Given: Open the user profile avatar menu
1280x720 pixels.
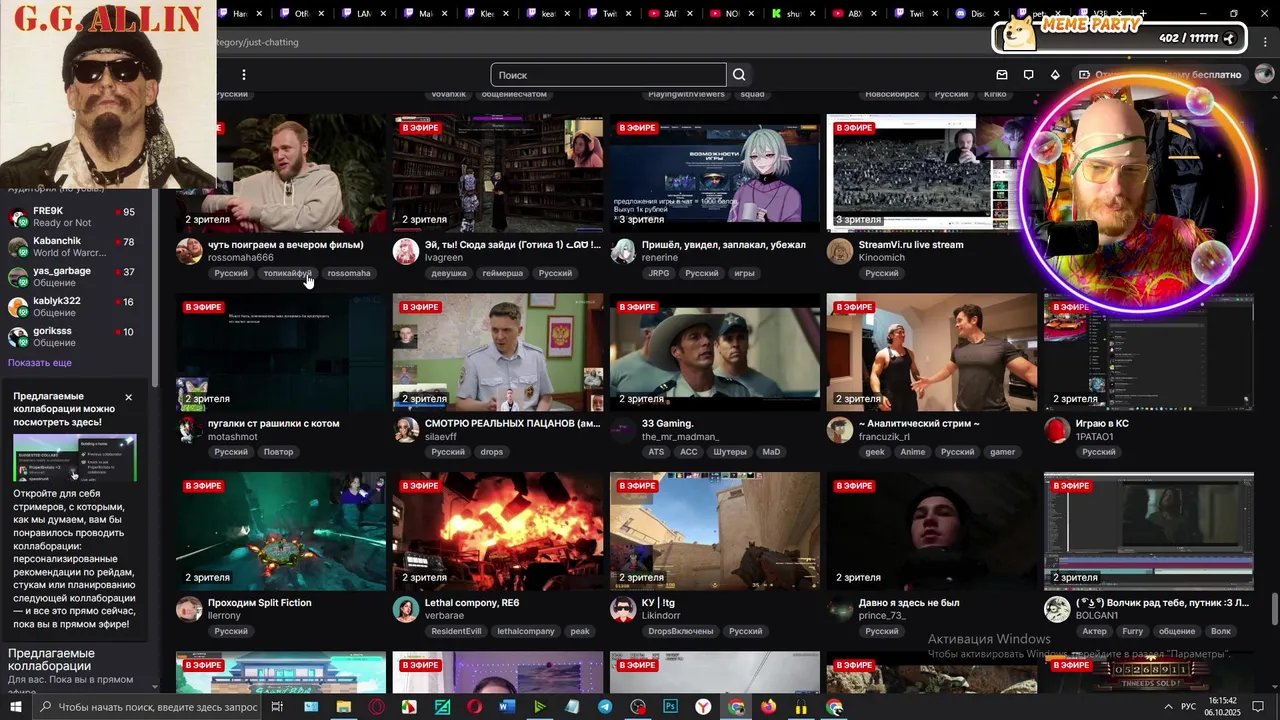Looking at the screenshot, I should pos(1264,74).
